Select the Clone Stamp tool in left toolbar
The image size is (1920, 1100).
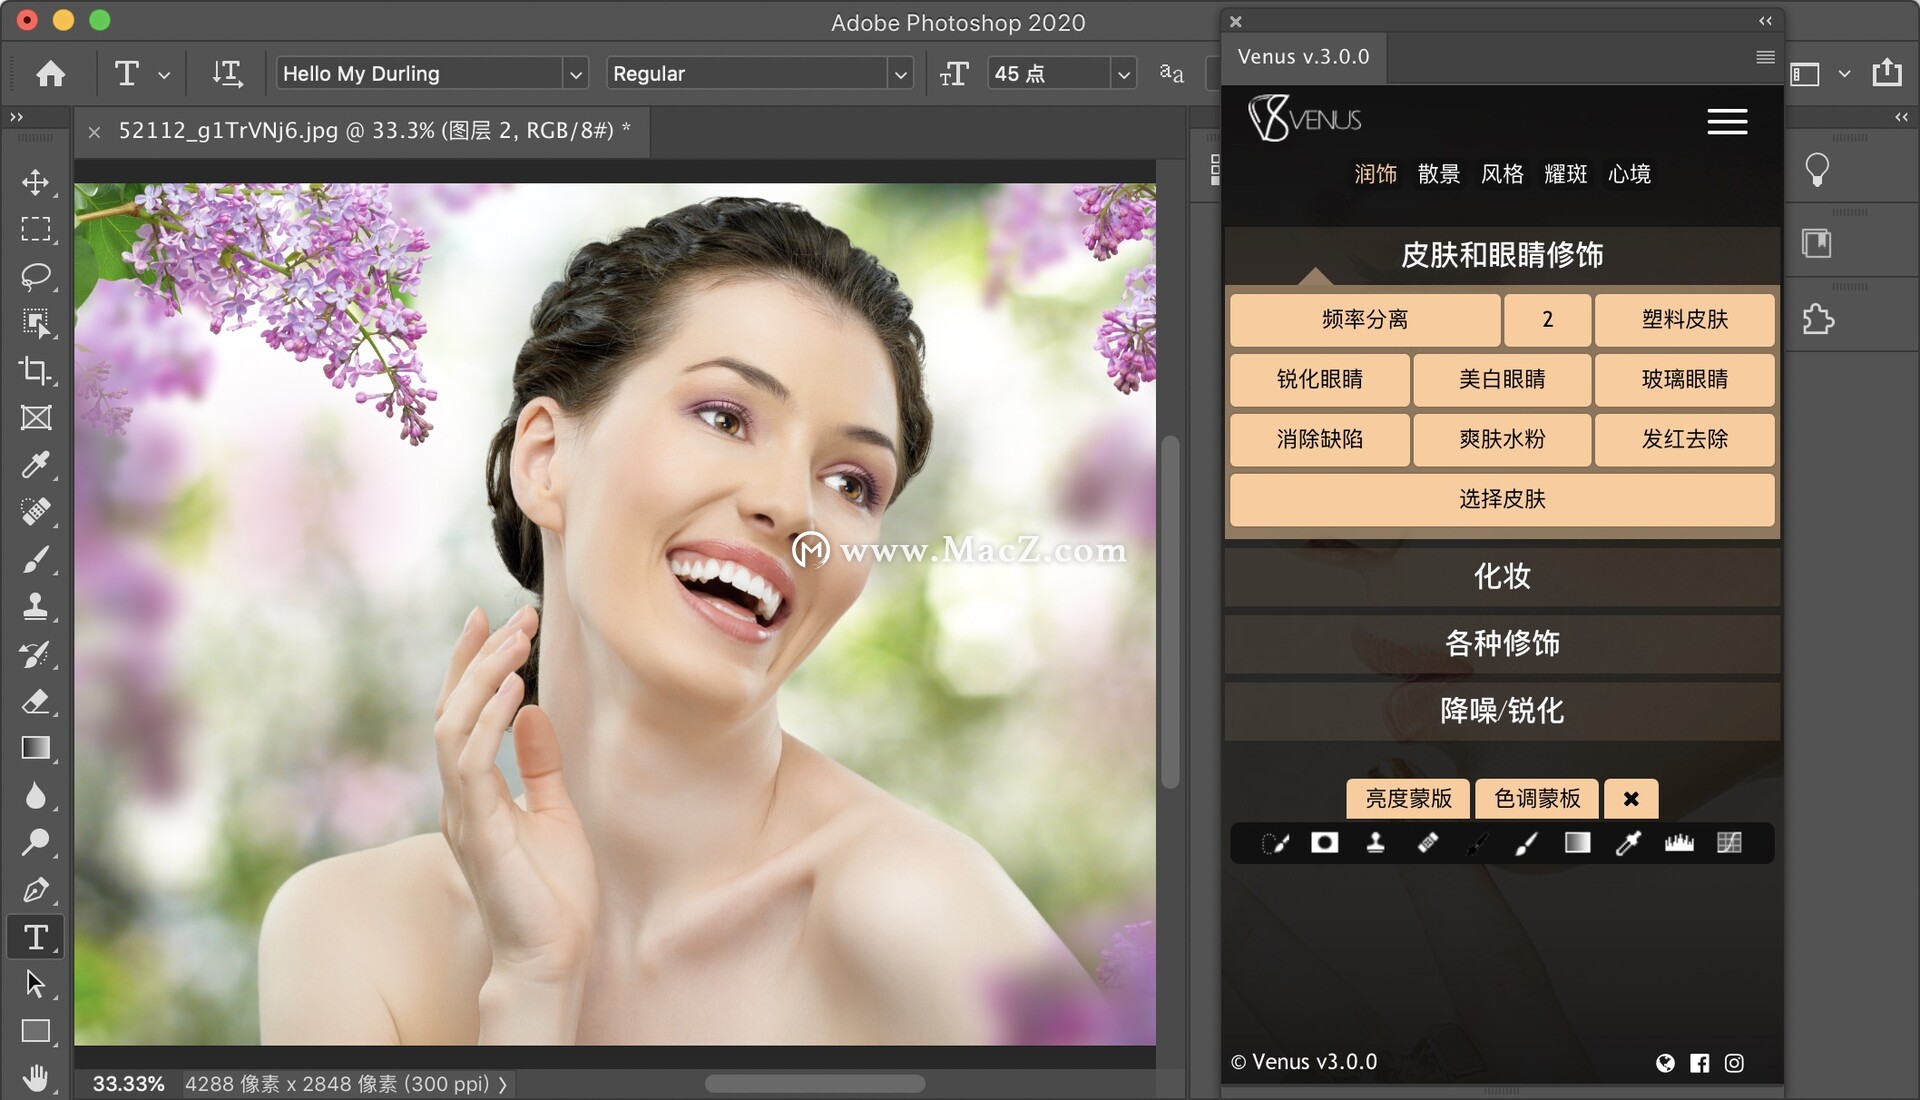36,606
